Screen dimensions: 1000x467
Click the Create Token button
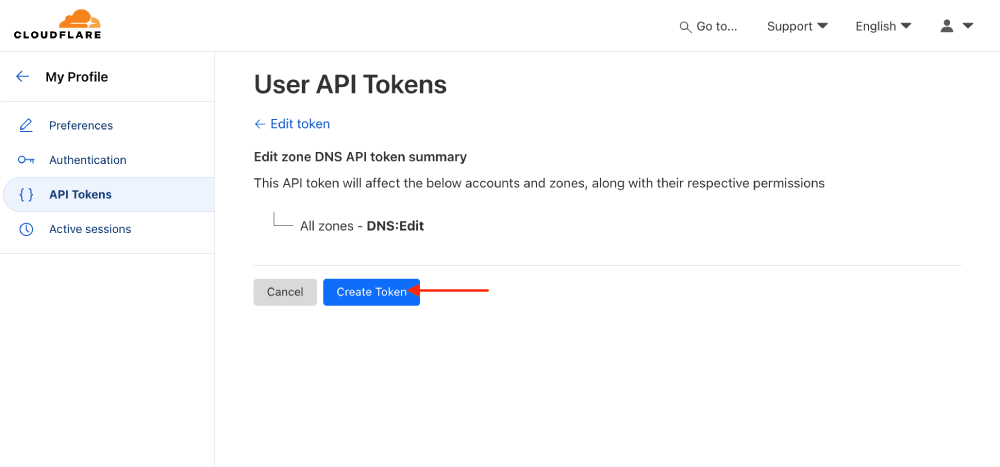pos(371,292)
